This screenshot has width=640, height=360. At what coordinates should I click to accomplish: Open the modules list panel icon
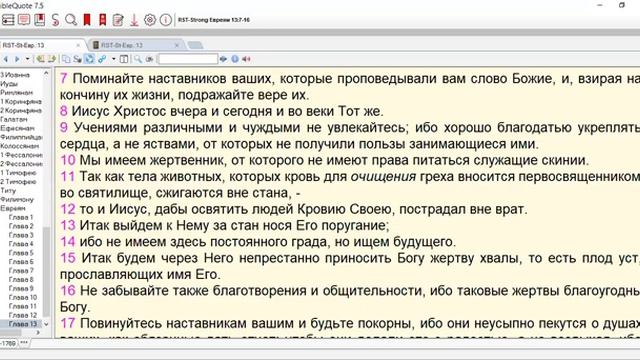click(8, 20)
